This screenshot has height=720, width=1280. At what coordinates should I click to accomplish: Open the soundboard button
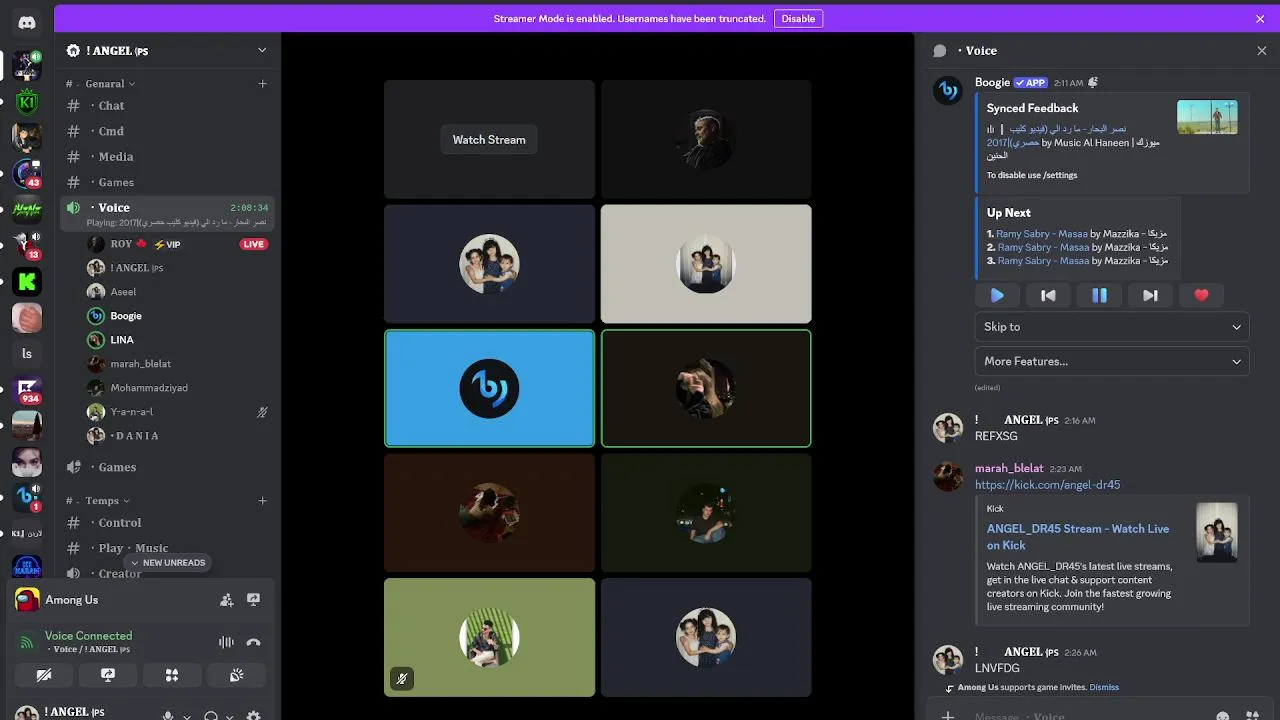point(236,675)
